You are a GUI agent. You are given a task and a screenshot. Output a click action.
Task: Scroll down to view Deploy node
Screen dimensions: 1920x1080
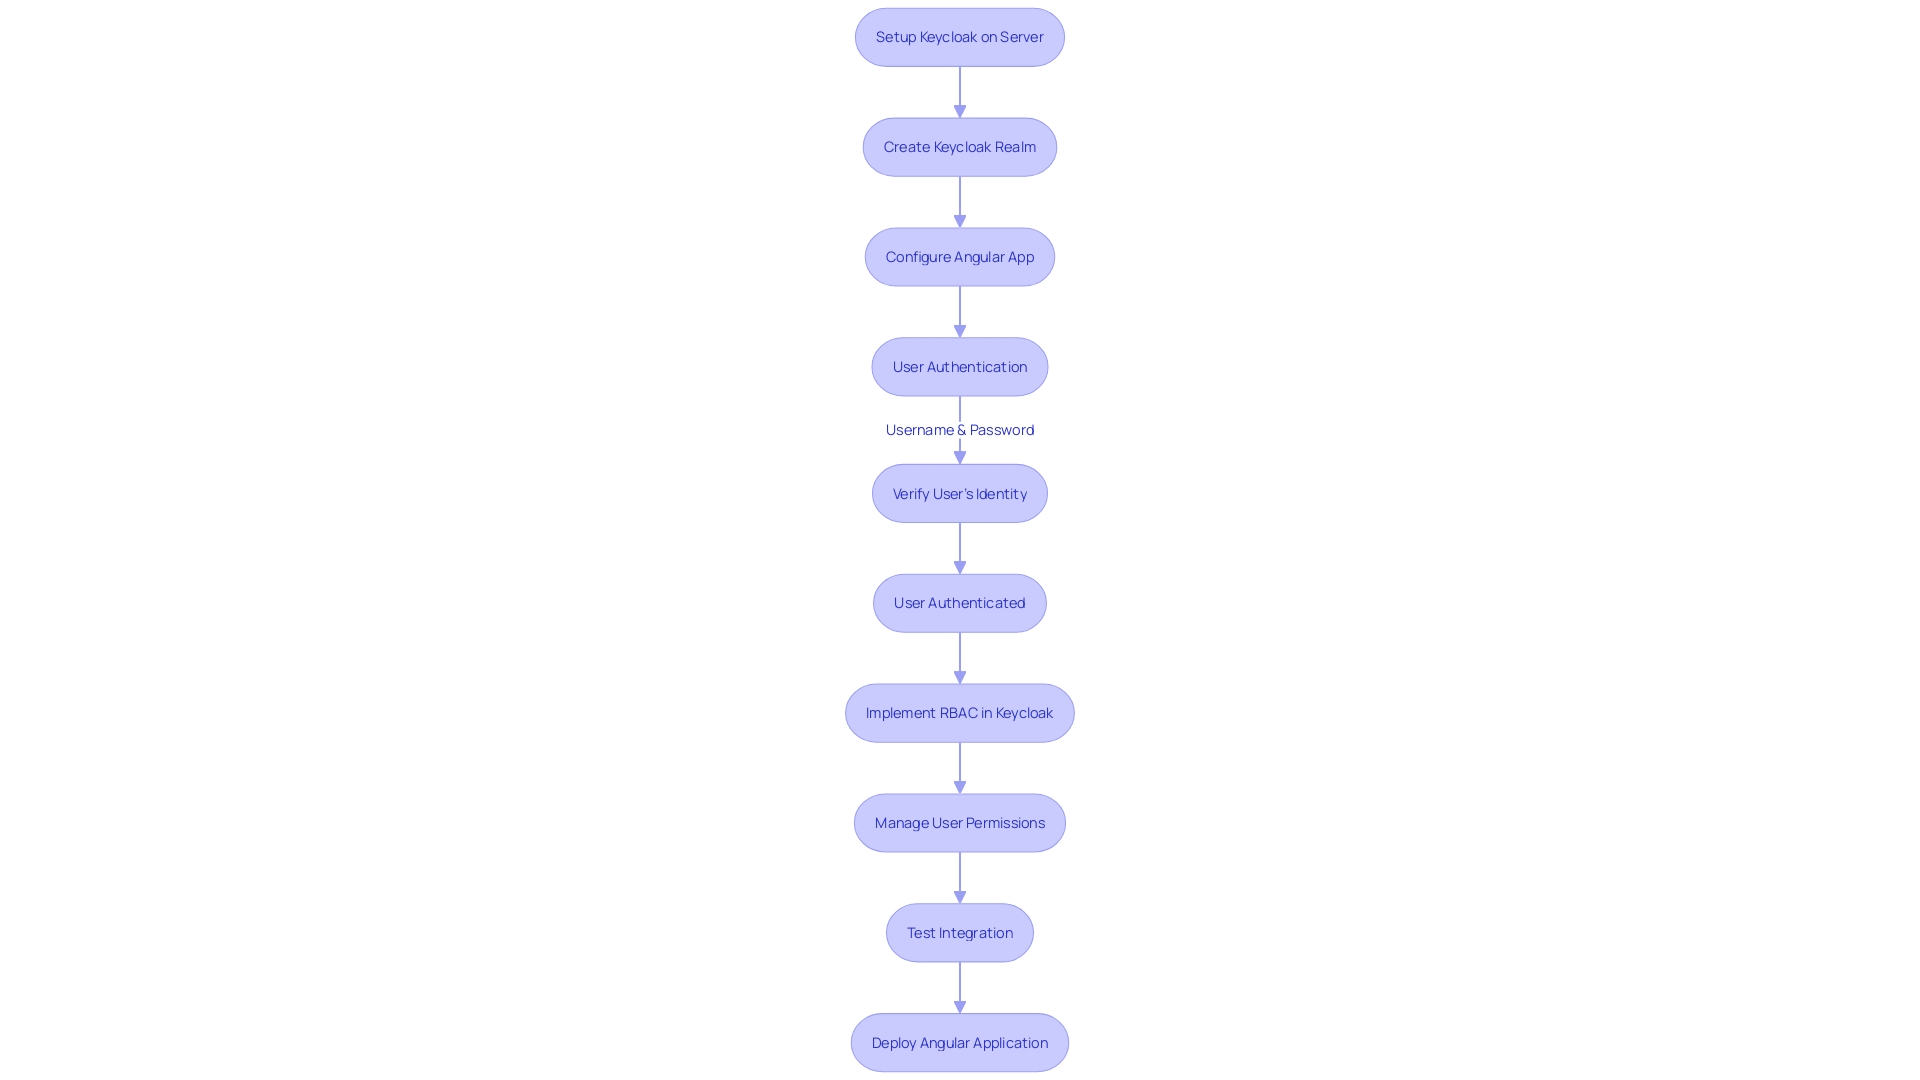959,1042
